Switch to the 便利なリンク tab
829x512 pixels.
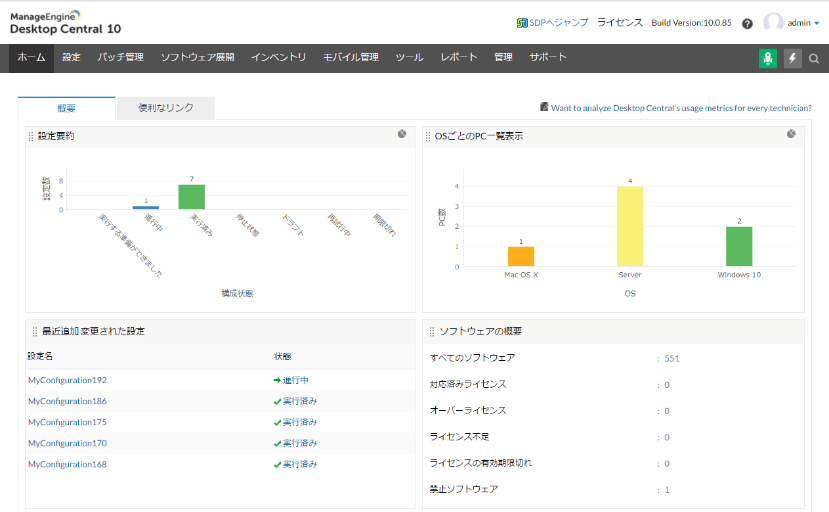[166, 108]
